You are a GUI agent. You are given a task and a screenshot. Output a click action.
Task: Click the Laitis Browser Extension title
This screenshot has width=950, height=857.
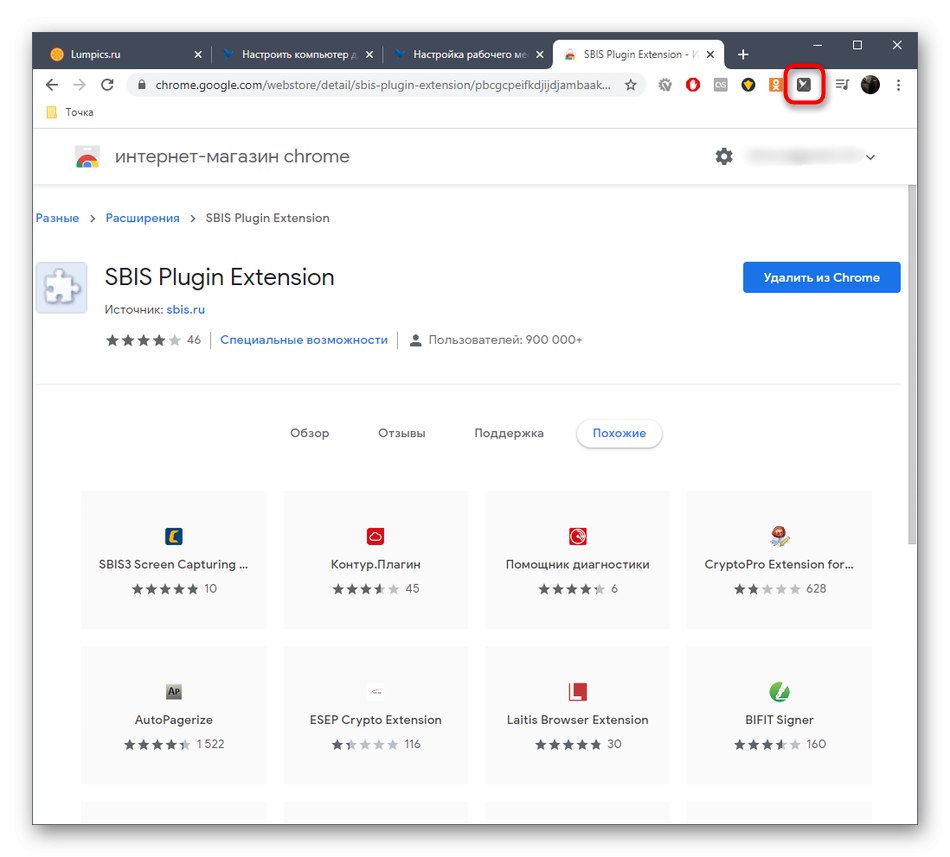(577, 720)
